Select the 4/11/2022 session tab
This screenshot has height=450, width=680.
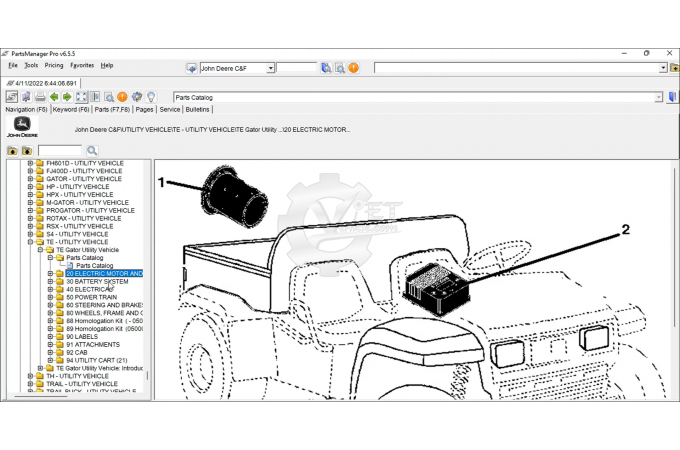(42, 83)
